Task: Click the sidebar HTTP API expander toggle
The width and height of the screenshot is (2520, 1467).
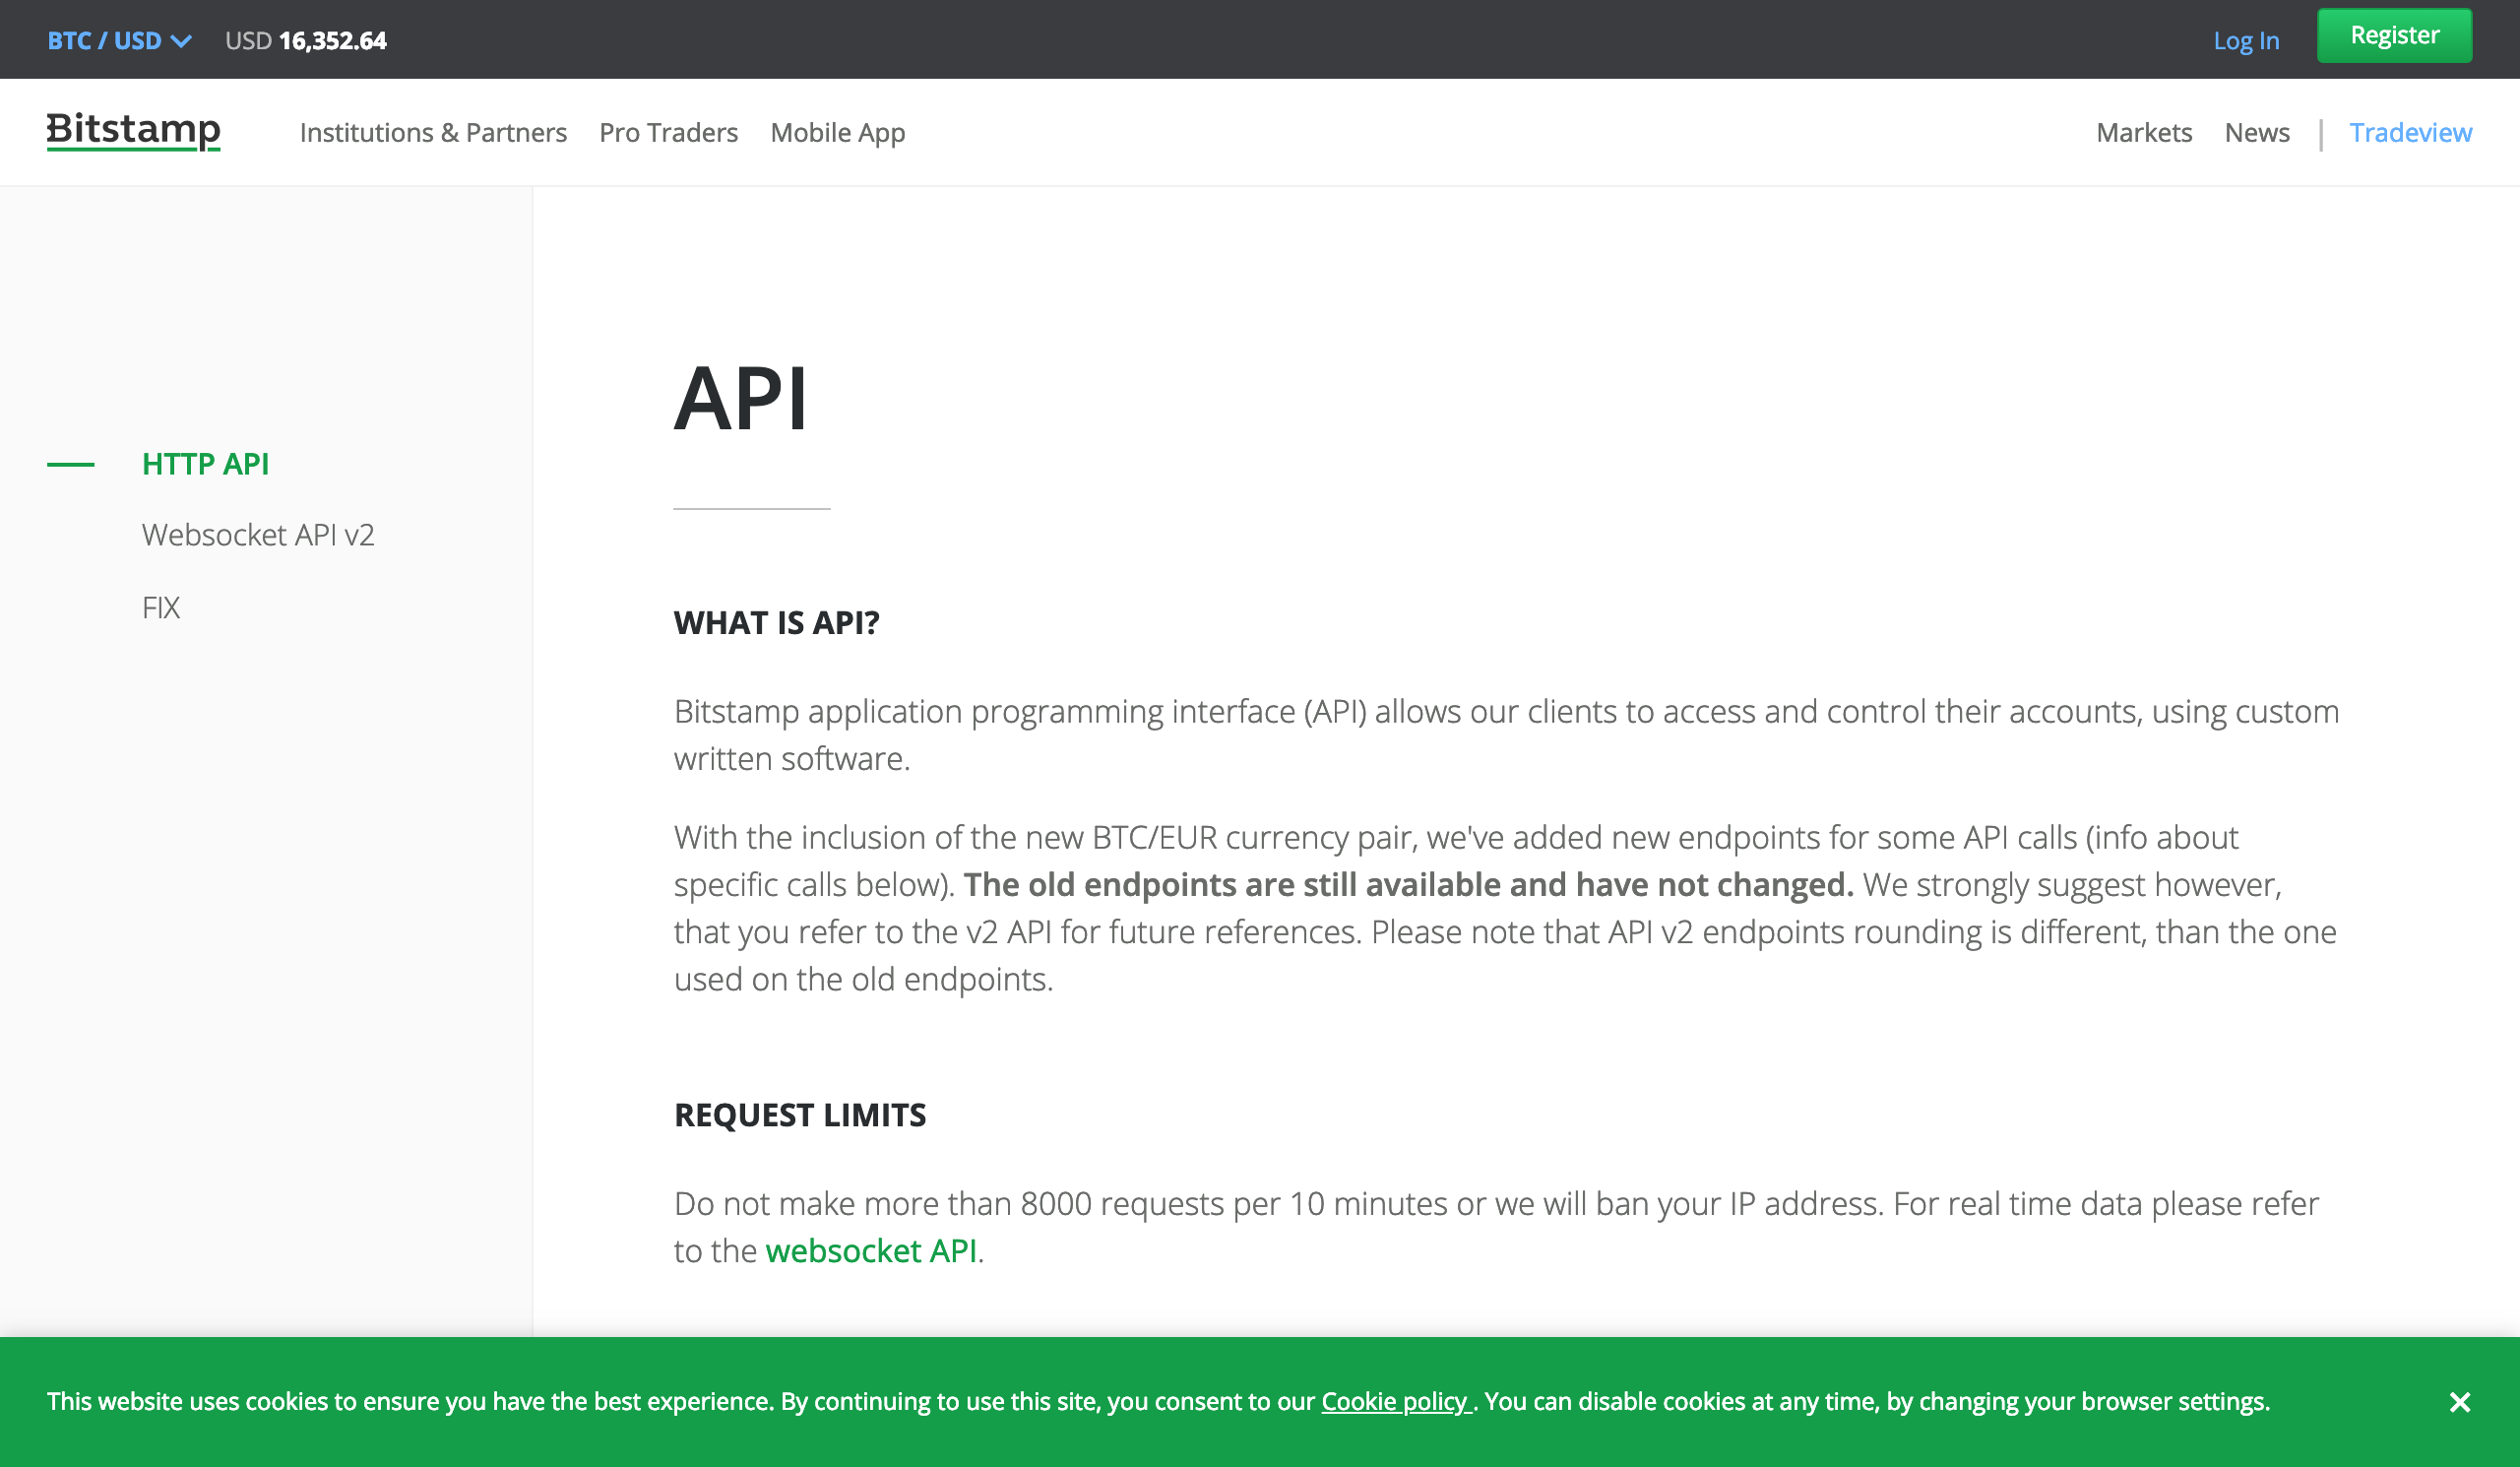Action: tap(70, 463)
